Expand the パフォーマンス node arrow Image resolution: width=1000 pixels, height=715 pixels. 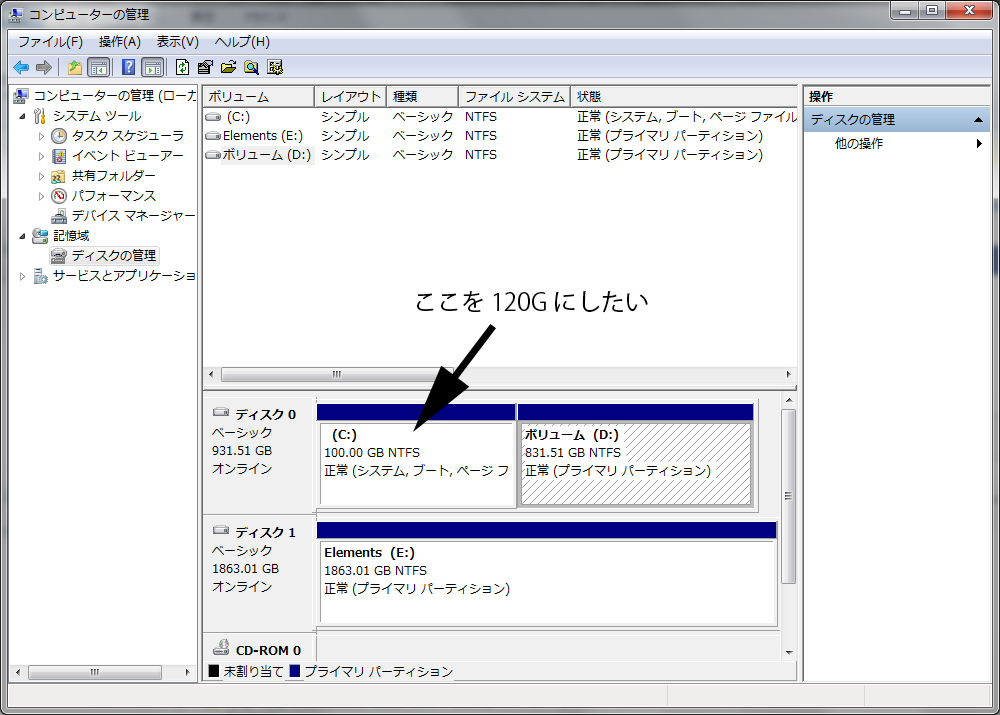pos(41,196)
